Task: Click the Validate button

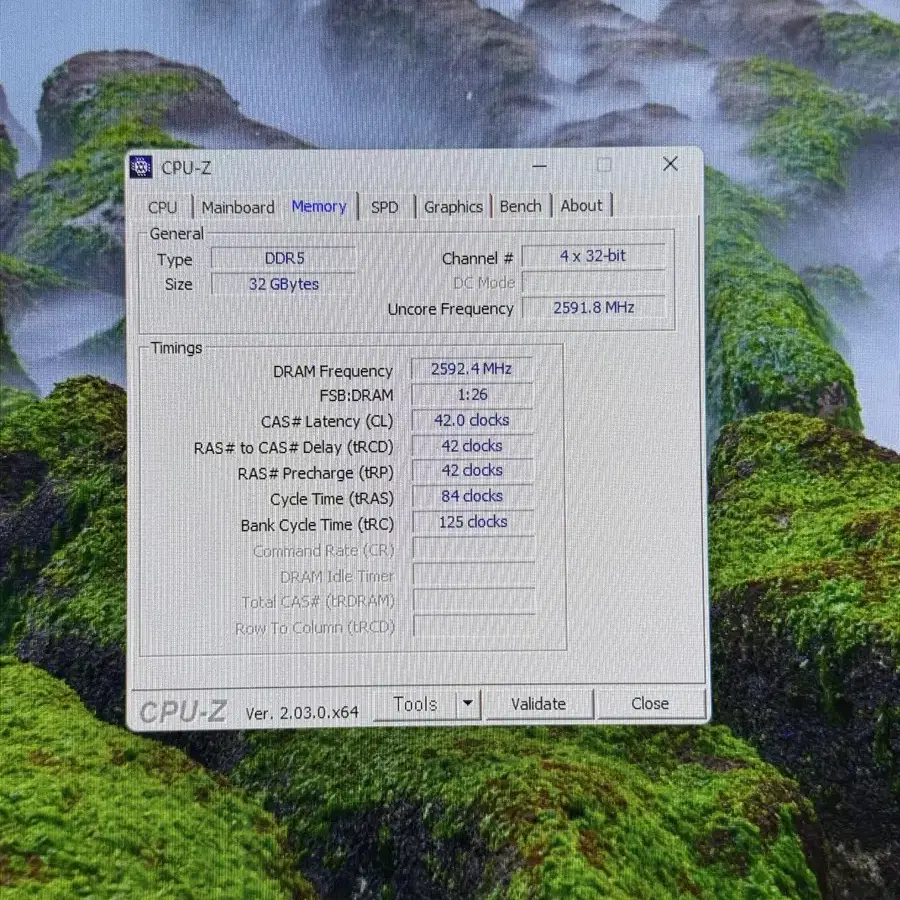Action: pyautogui.click(x=538, y=704)
